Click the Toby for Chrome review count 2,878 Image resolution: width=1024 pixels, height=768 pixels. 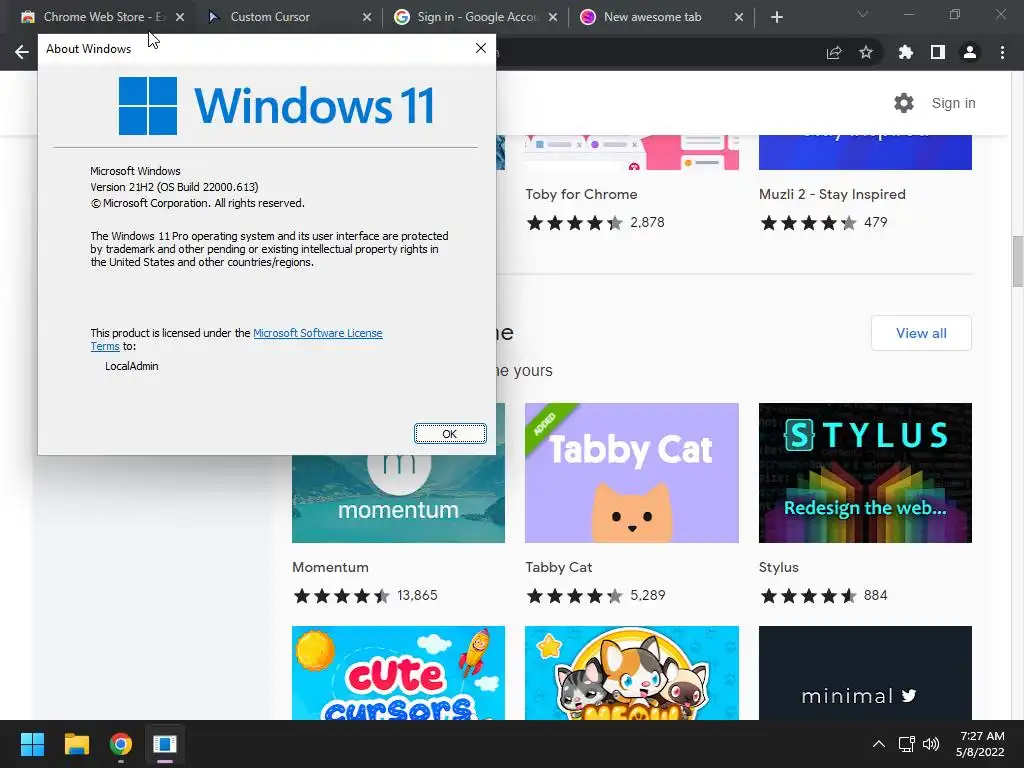(647, 223)
